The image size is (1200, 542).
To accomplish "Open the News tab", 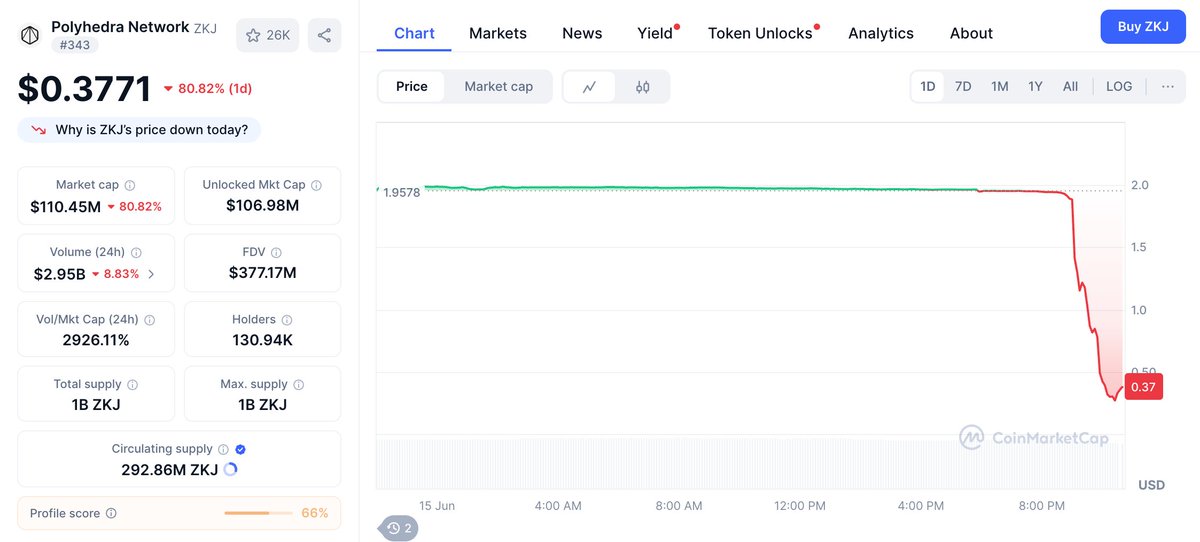I will pyautogui.click(x=582, y=33).
